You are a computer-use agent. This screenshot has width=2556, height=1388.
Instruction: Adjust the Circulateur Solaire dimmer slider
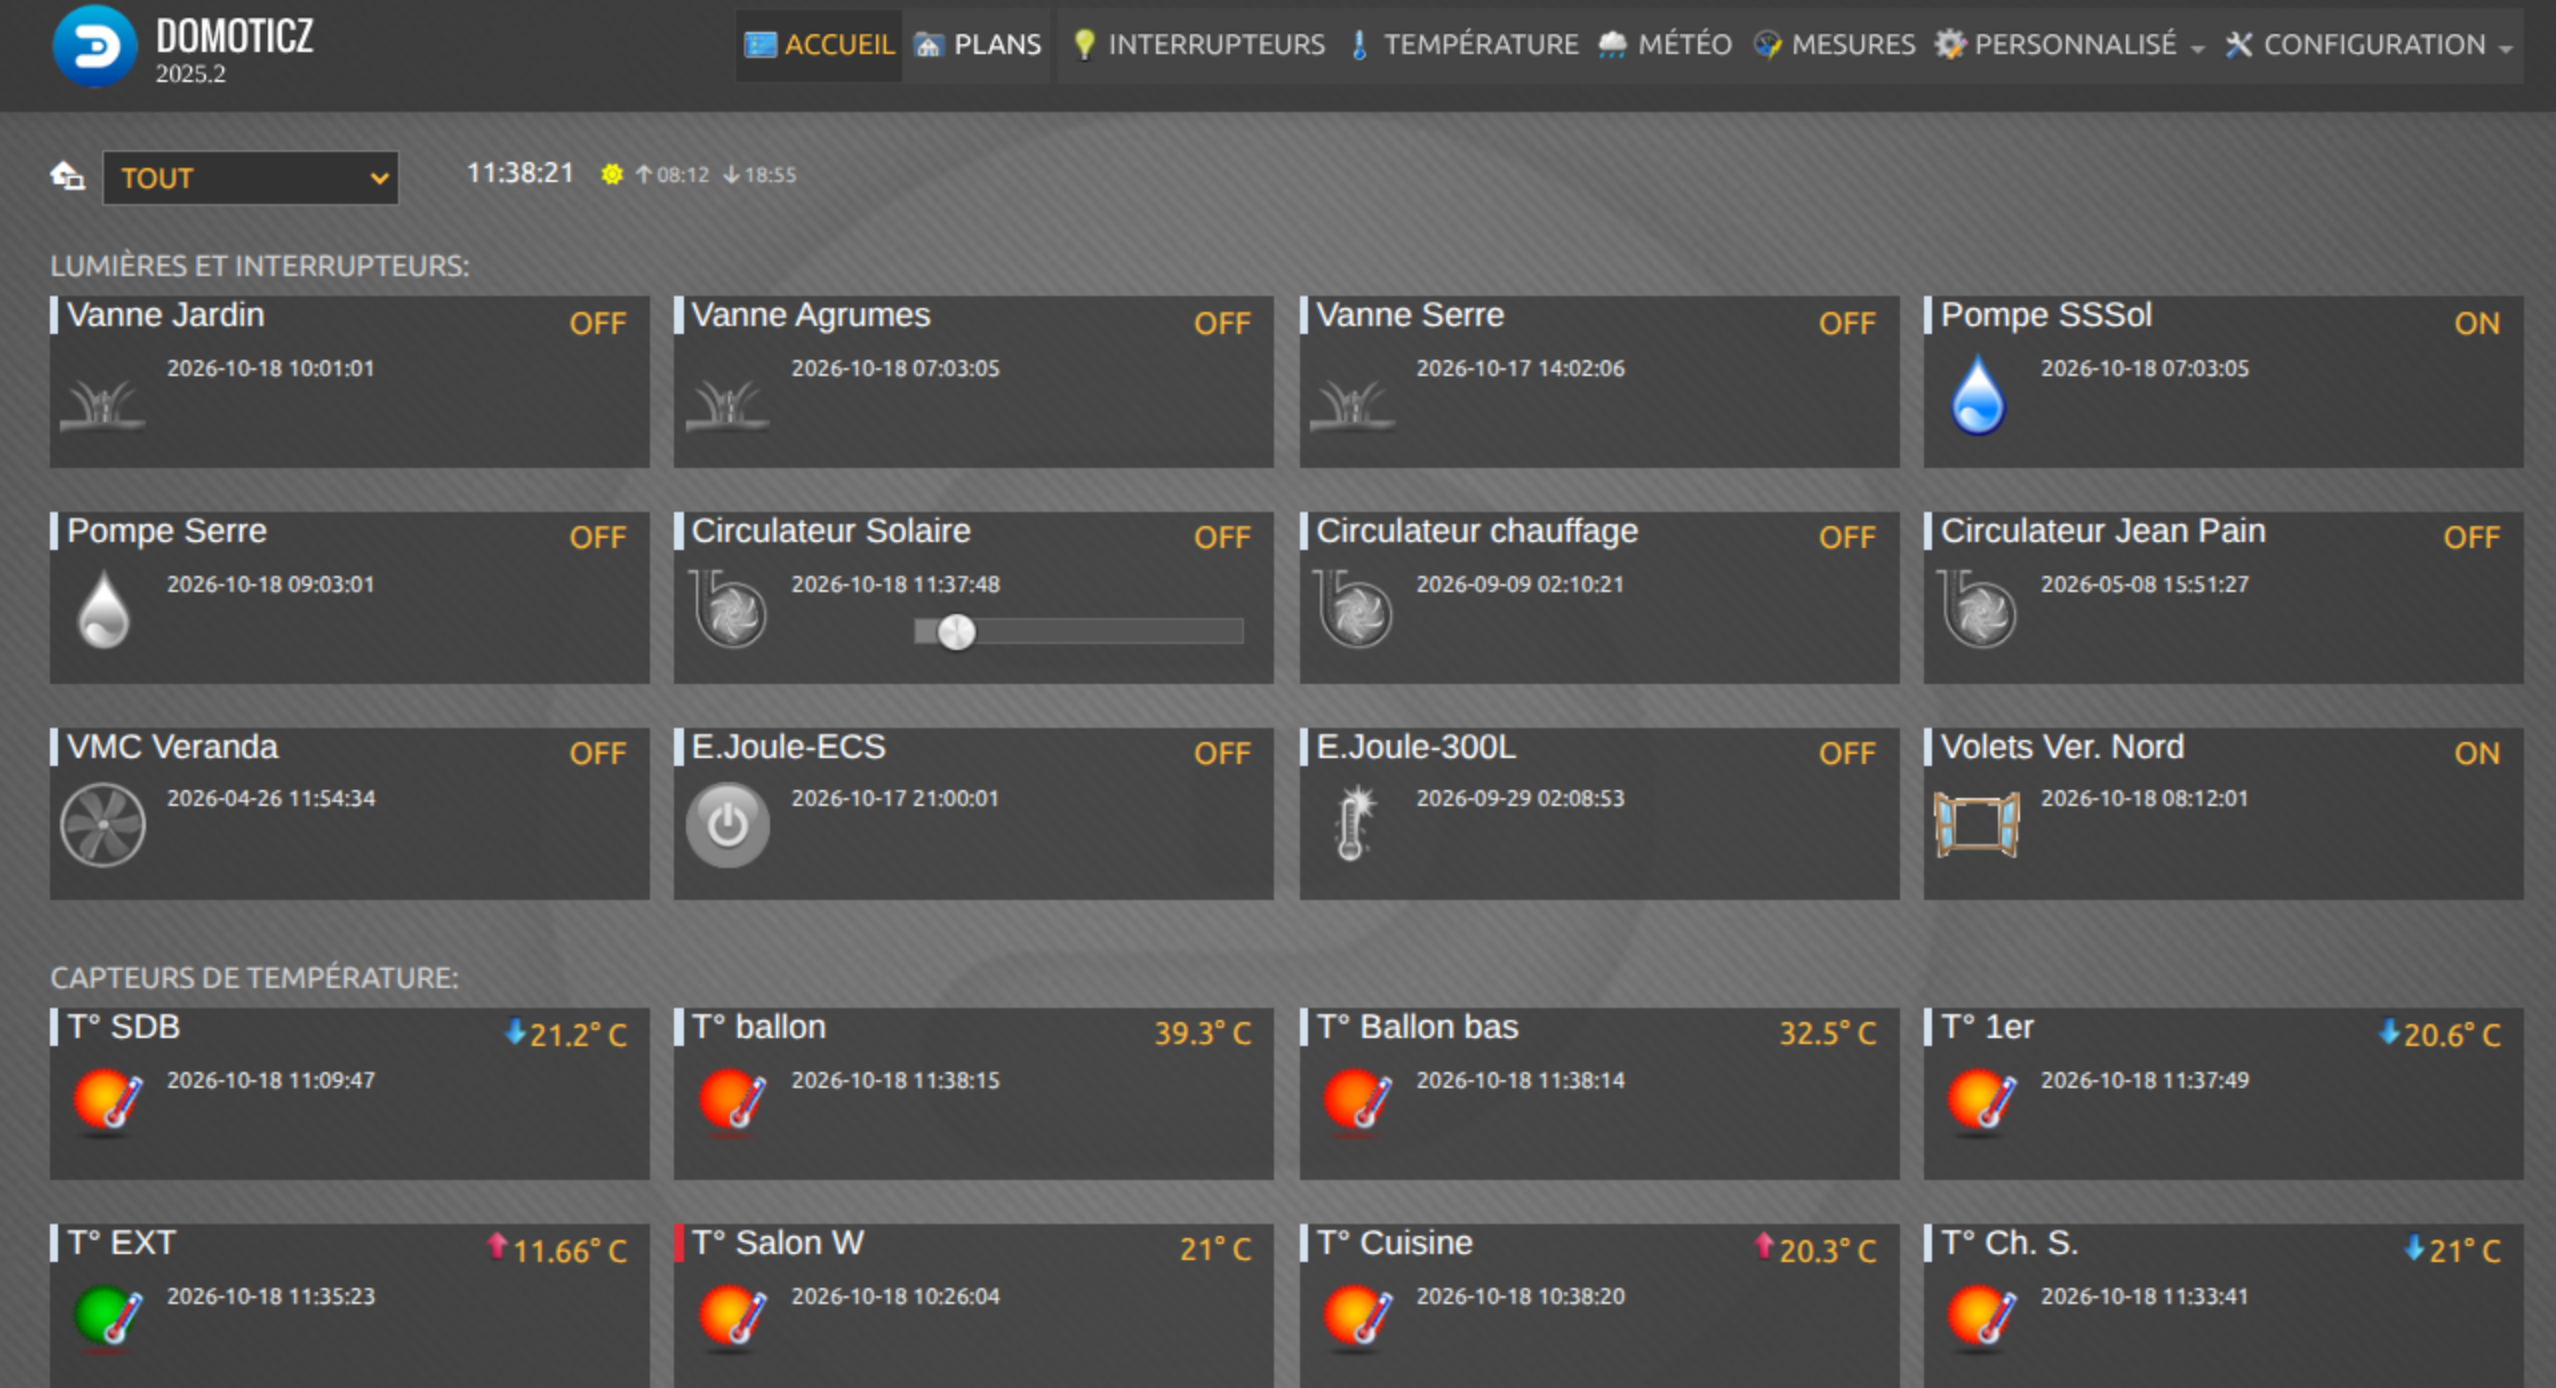1078,631
